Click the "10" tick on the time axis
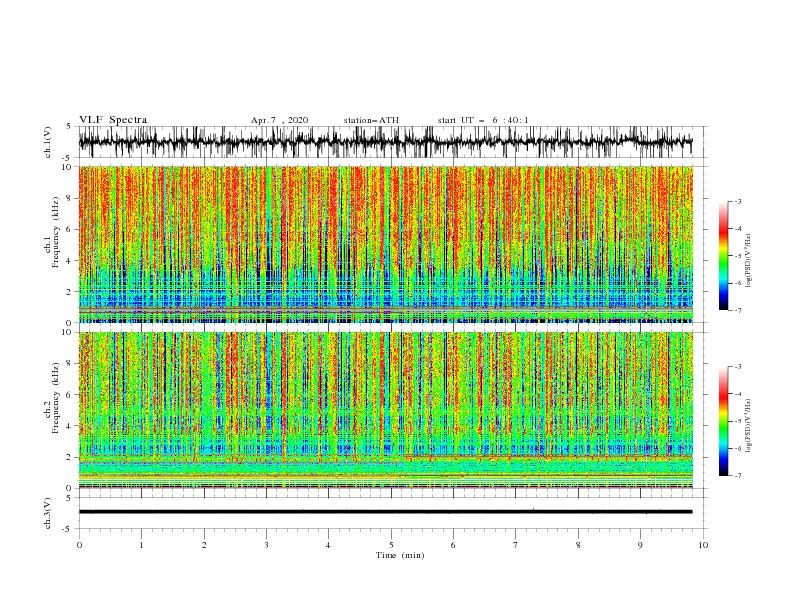The width and height of the screenshot is (792, 612). (x=703, y=545)
